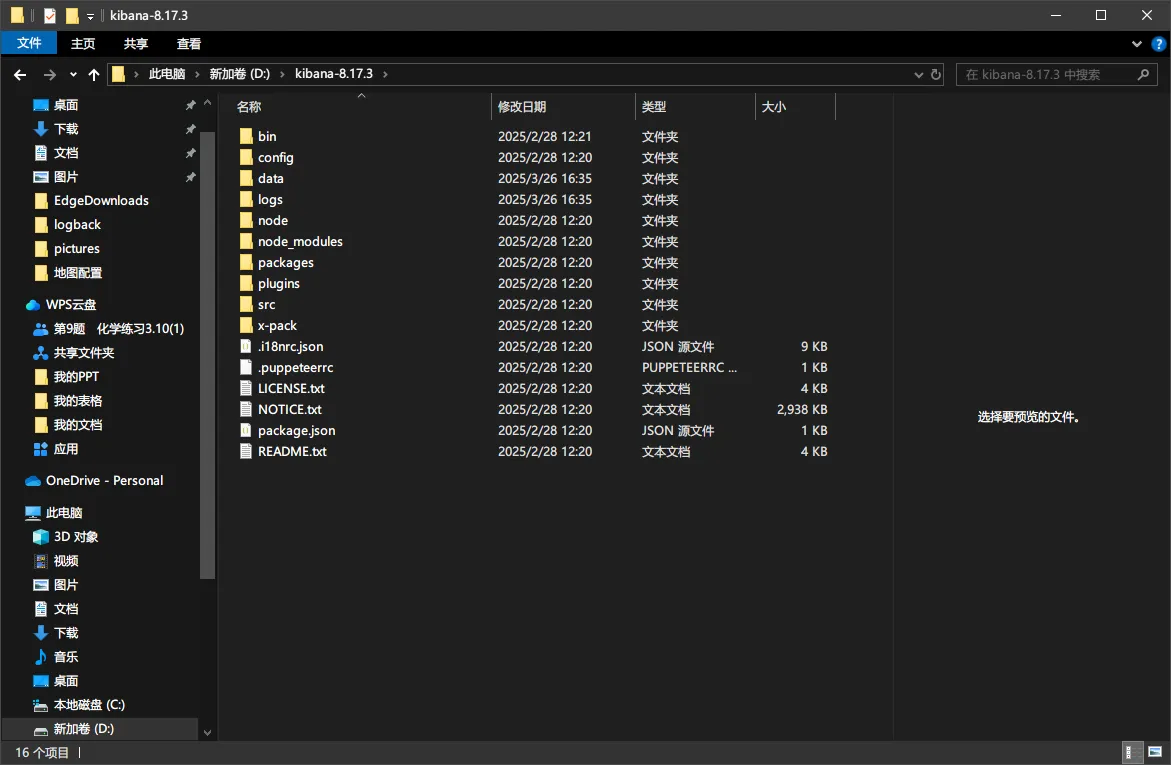Image resolution: width=1171 pixels, height=765 pixels.
Task: Open 桌面 in Quick Access sidebar
Action: [x=66, y=105]
